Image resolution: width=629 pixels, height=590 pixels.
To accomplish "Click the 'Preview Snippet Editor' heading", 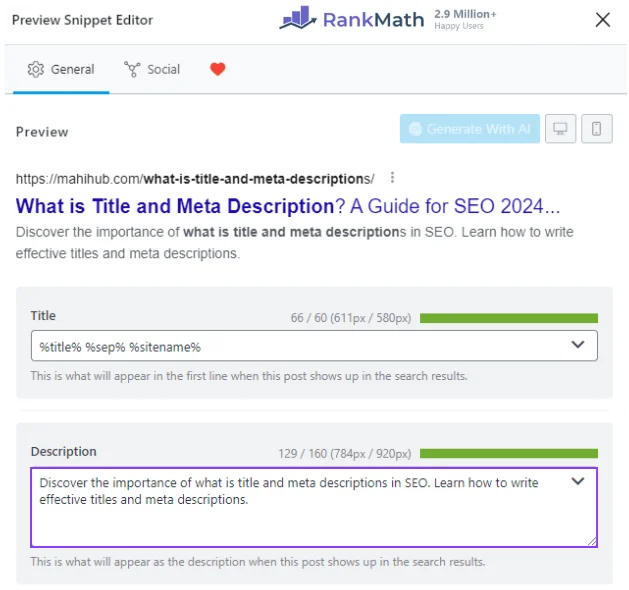I will click(82, 20).
